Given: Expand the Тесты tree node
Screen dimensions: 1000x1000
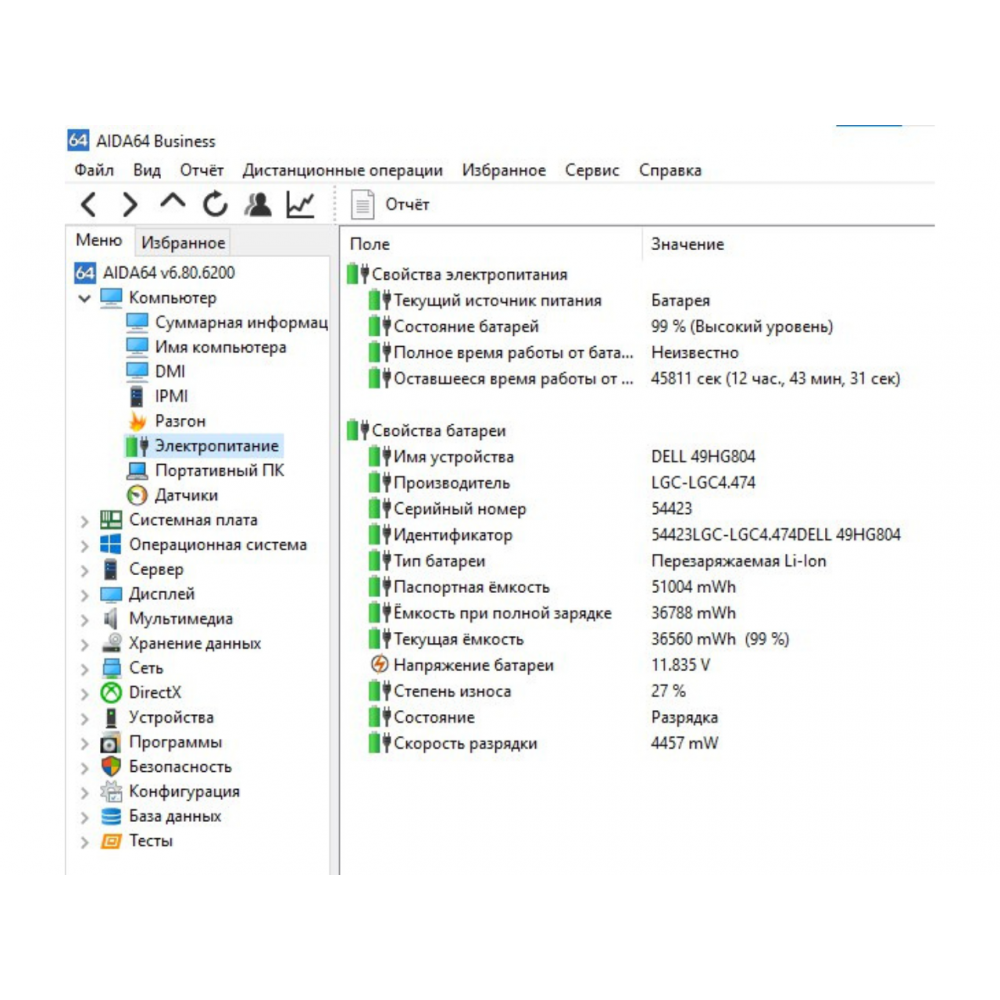Looking at the screenshot, I should 85,842.
